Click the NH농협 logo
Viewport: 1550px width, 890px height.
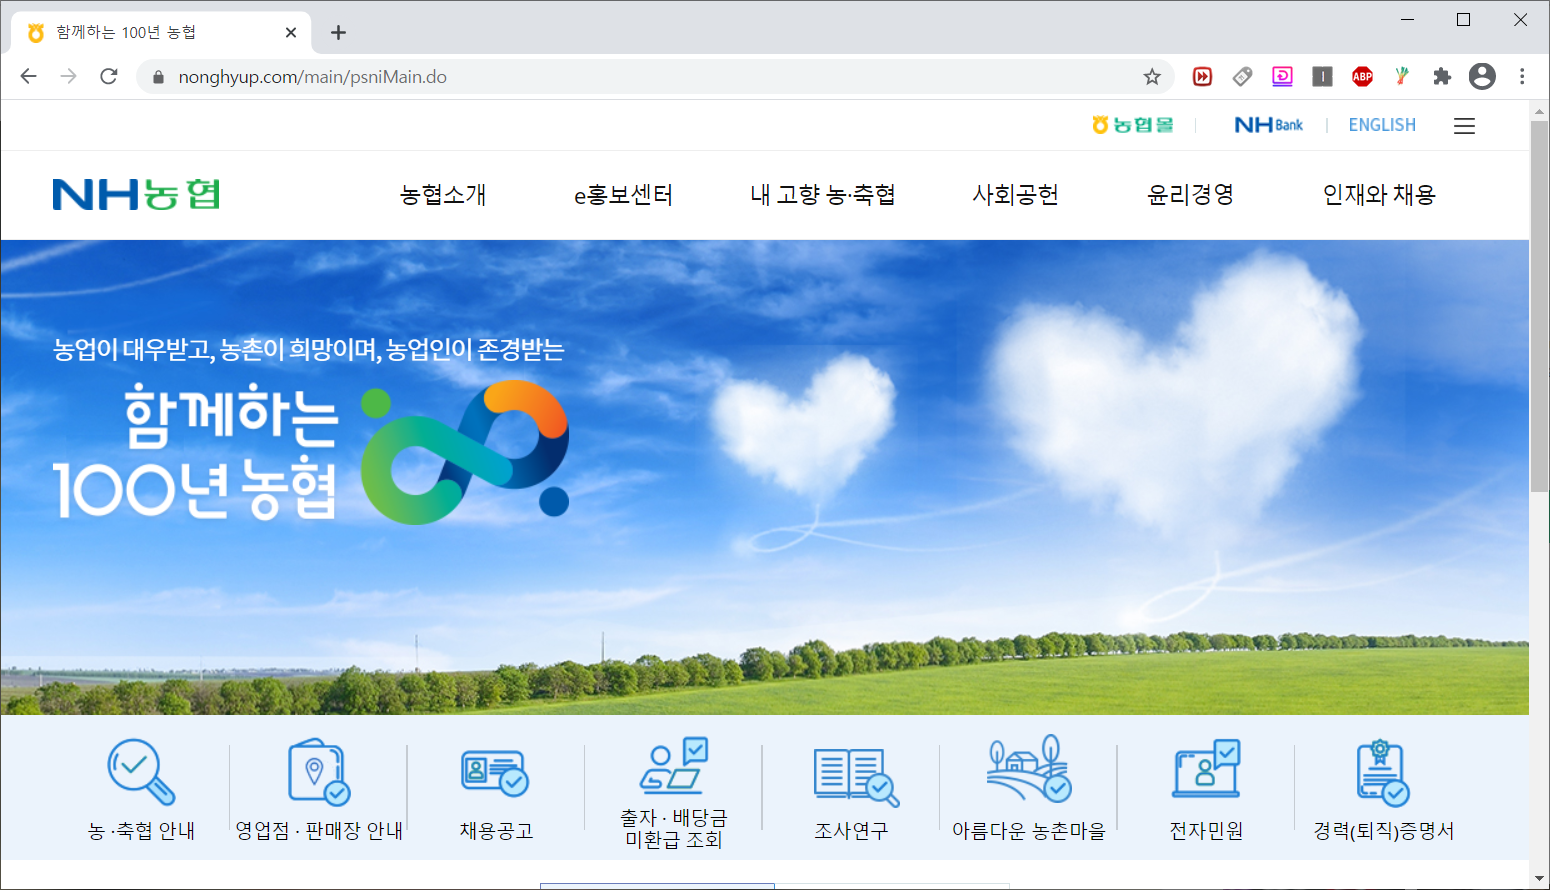coord(136,194)
